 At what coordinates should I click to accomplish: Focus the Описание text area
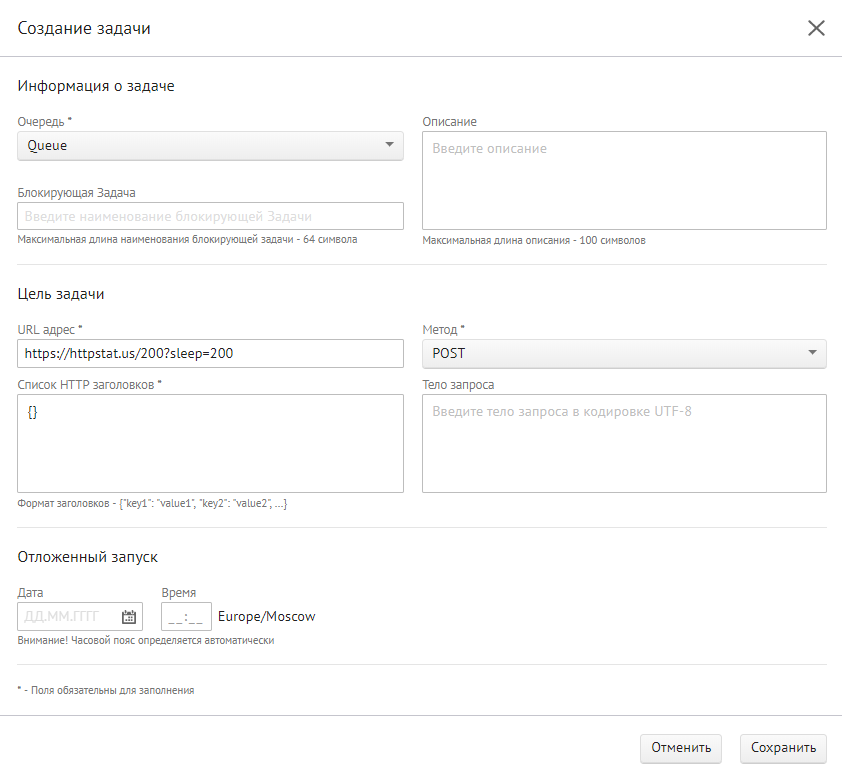tap(624, 180)
